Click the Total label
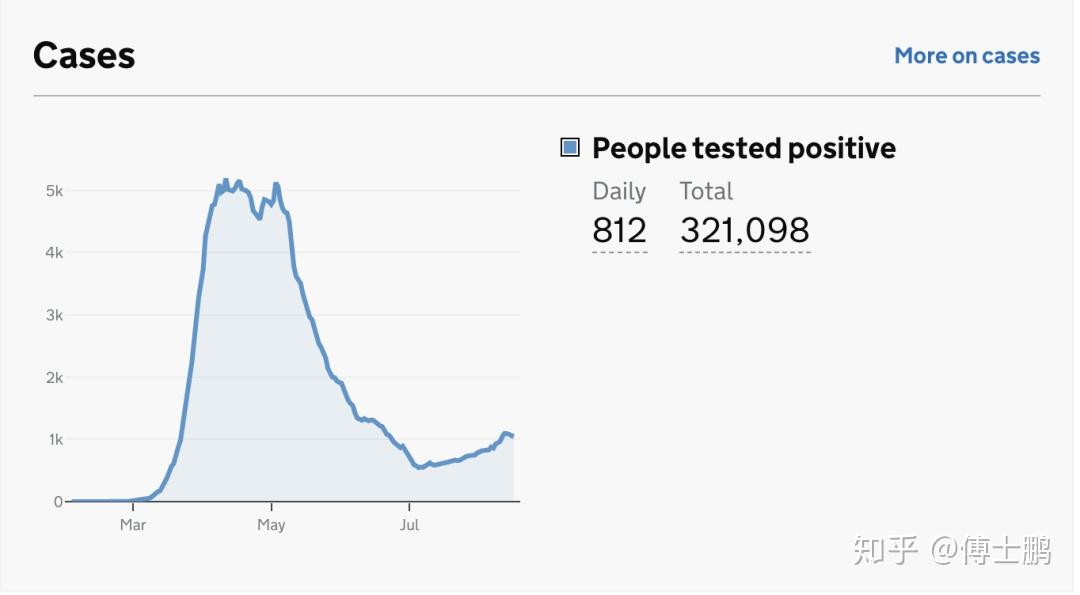Viewport: 1080px width, 595px height. [x=706, y=191]
